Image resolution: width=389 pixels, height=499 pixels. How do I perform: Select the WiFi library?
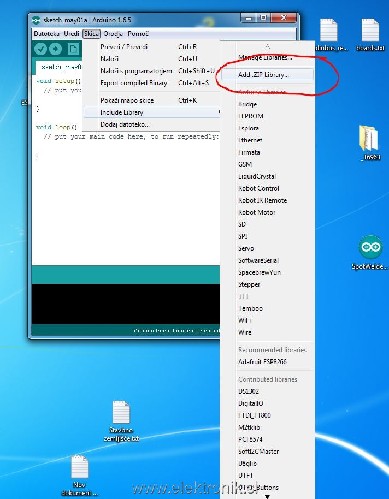coord(244,320)
